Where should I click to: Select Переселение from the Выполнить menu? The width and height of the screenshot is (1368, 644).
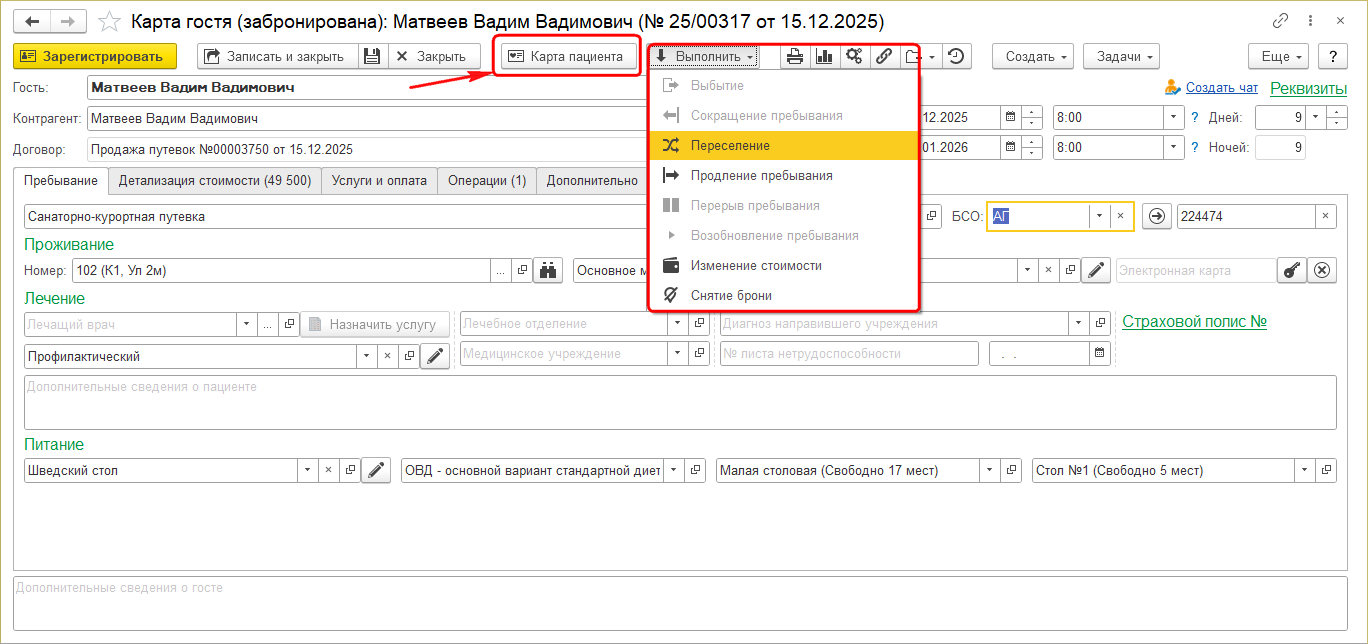pyautogui.click(x=730, y=146)
